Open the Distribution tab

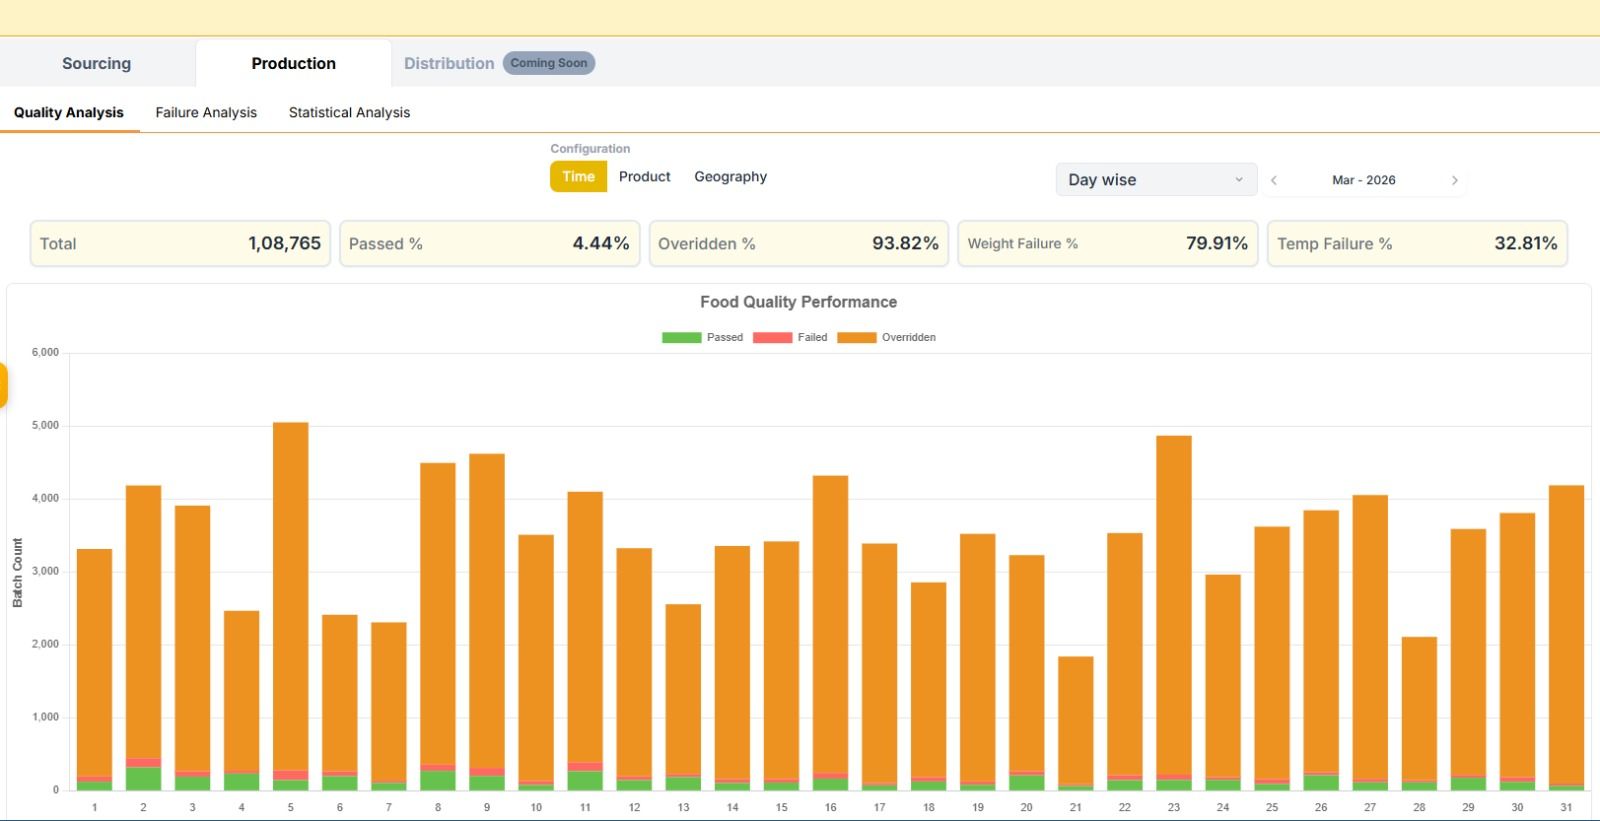pyautogui.click(x=449, y=63)
